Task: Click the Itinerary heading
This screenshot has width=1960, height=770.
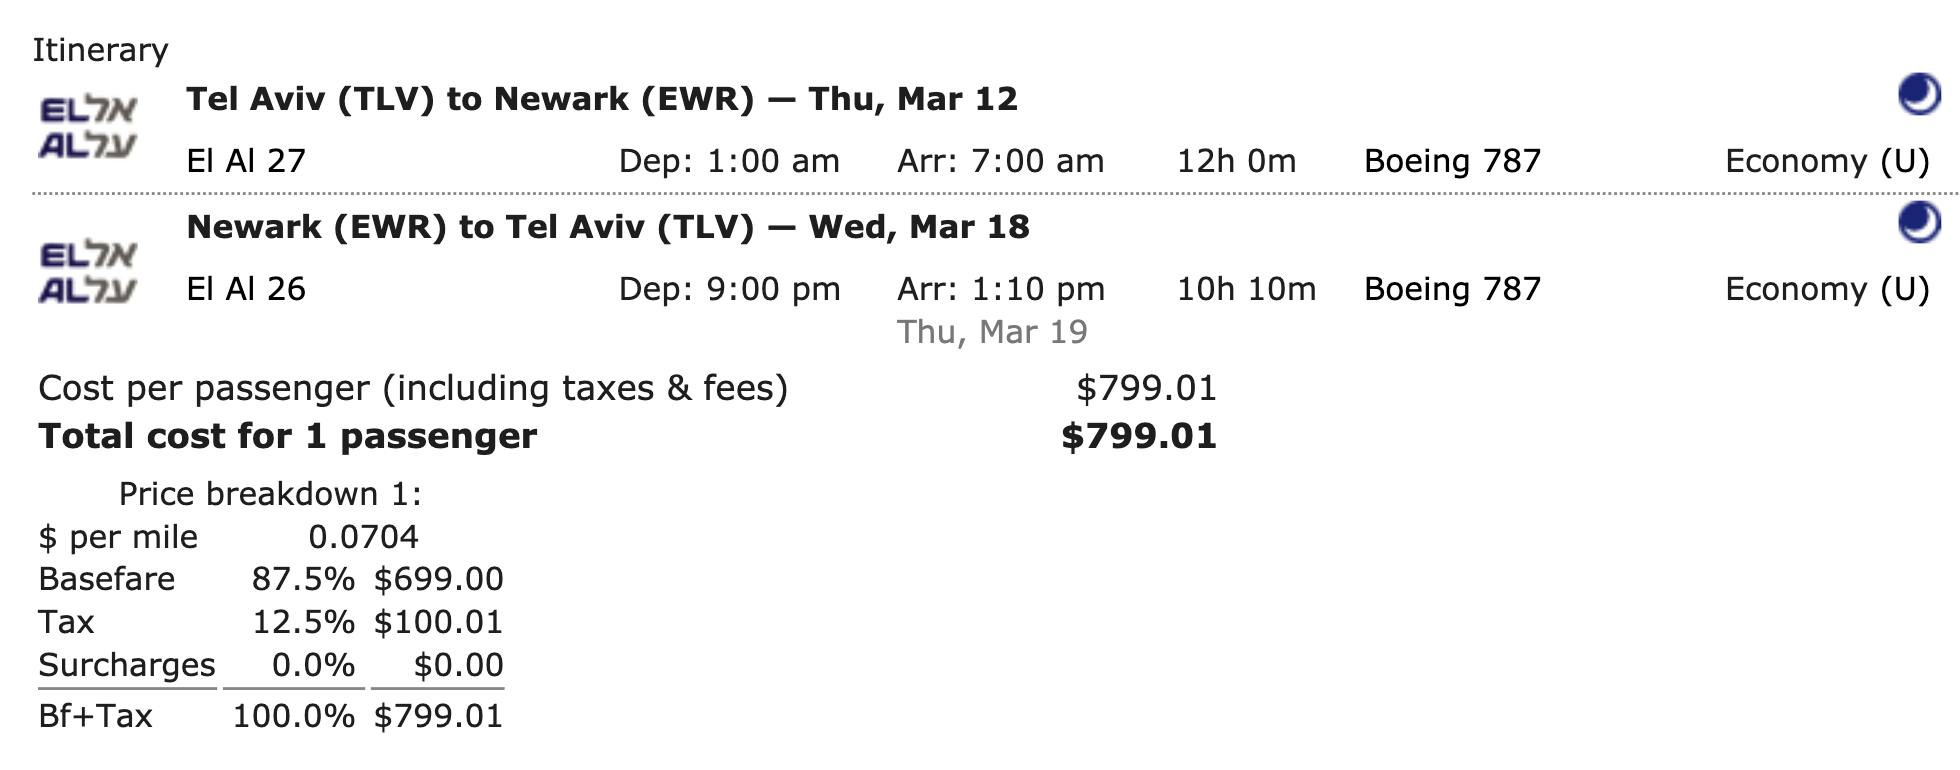Action: click(100, 50)
